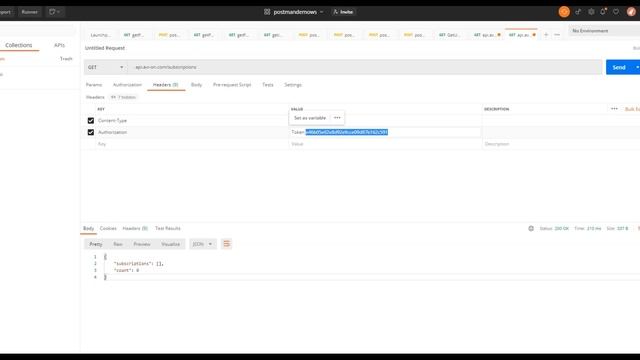Select Preview response view
Viewport: 640px width, 360px height.
tap(142, 244)
